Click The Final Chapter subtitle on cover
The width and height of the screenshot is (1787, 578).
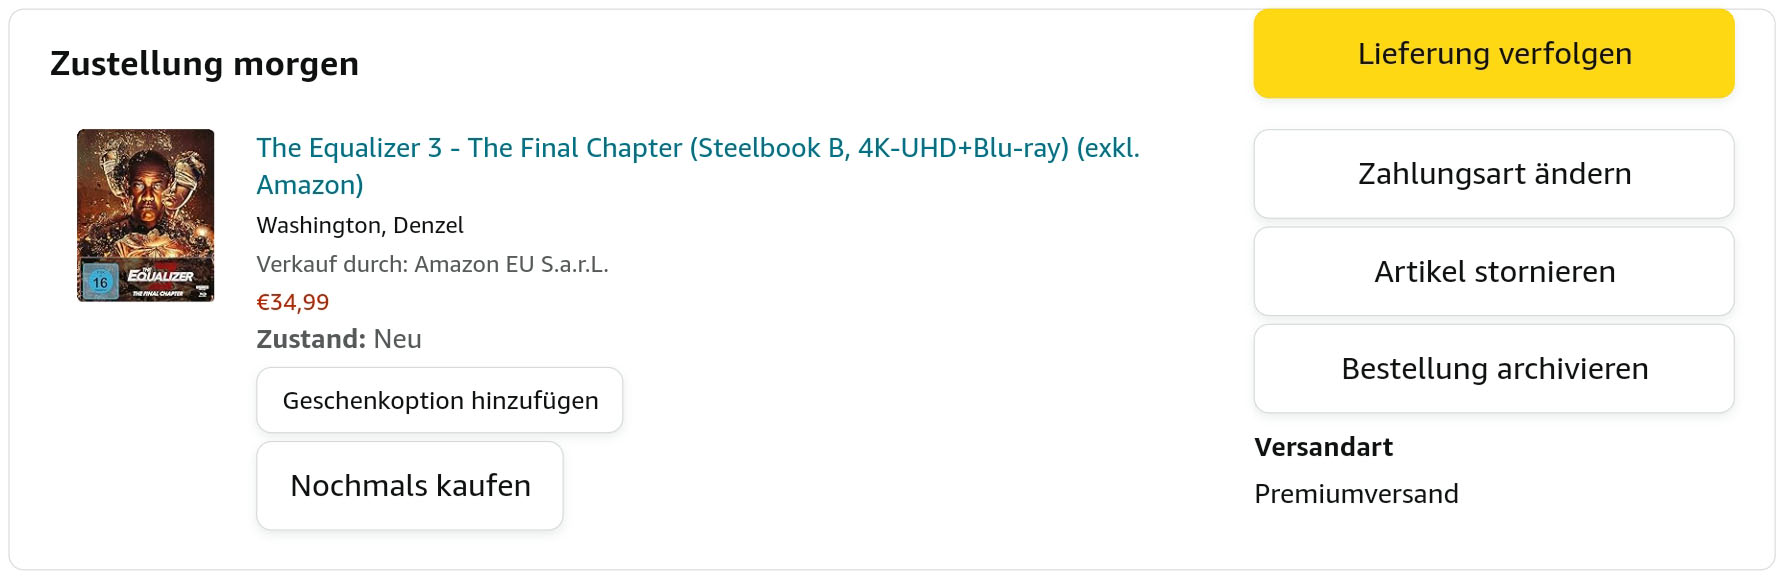pyautogui.click(x=158, y=293)
